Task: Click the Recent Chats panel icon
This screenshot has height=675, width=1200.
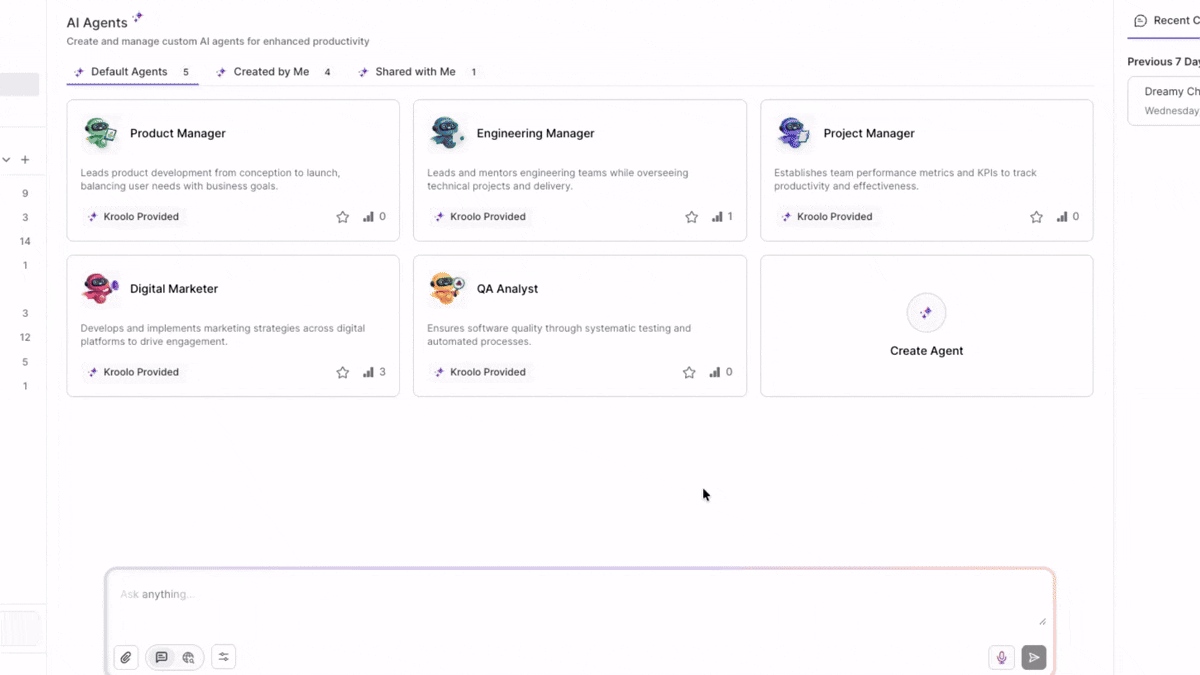Action: click(1139, 20)
